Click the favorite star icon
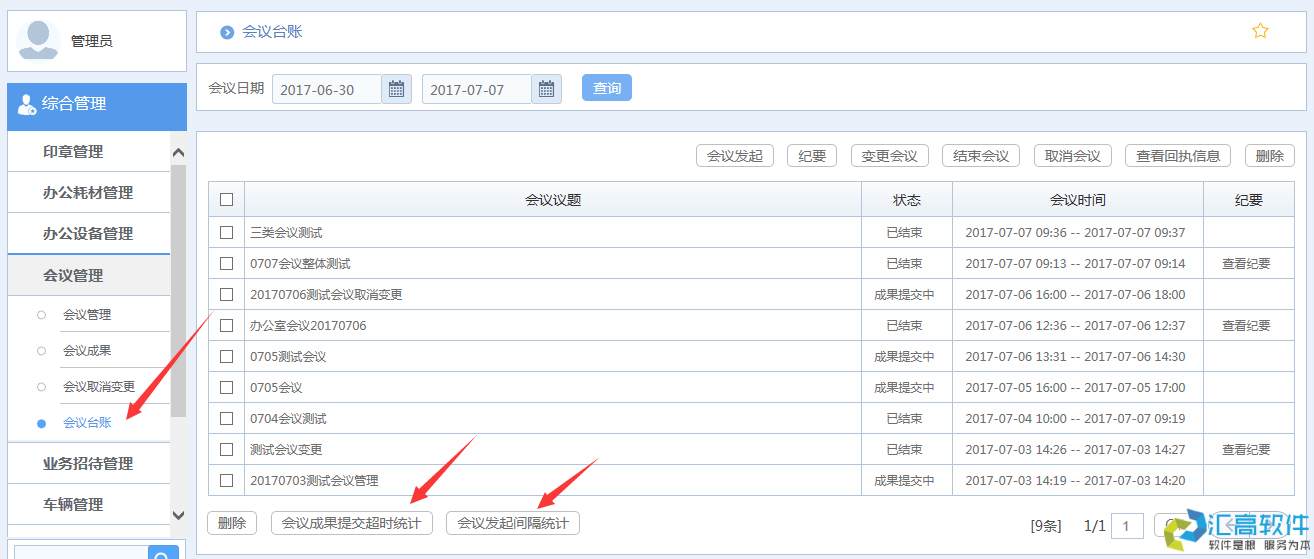Viewport: 1314px width, 559px height. [1260, 31]
